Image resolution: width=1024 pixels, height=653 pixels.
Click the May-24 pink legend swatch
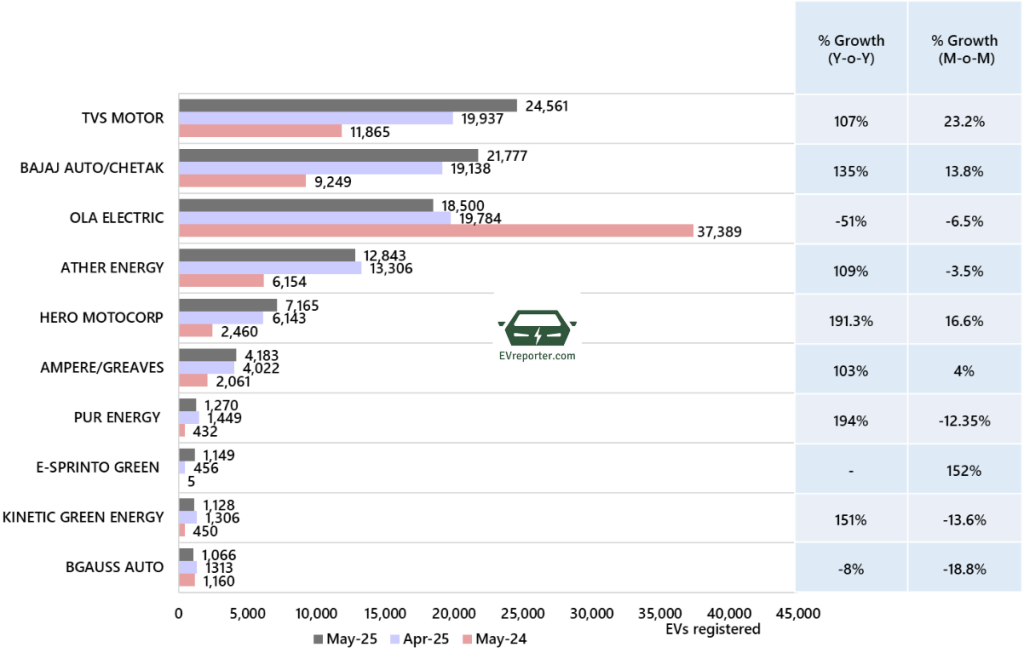466,639
